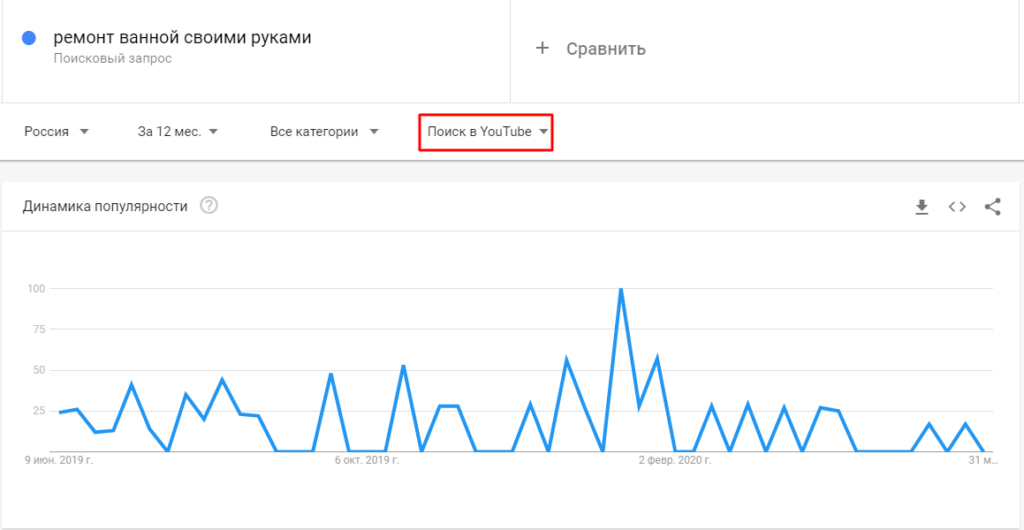Download the popularity chart data
This screenshot has width=1024, height=530.
coord(921,207)
